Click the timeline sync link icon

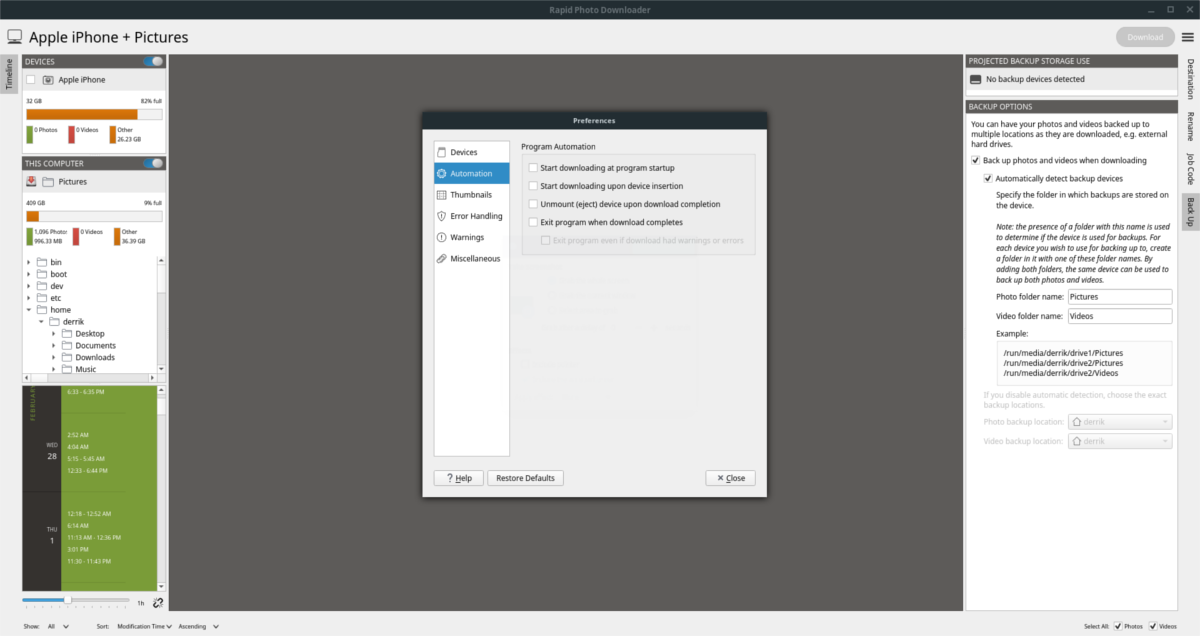tap(158, 603)
